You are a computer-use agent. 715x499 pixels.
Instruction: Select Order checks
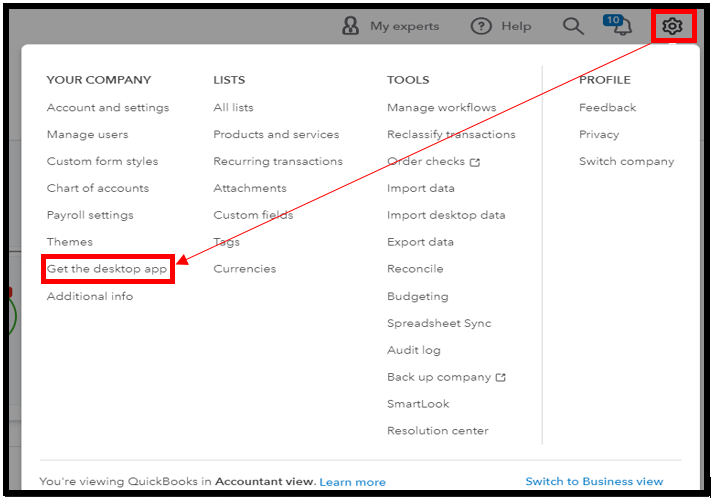(x=426, y=161)
